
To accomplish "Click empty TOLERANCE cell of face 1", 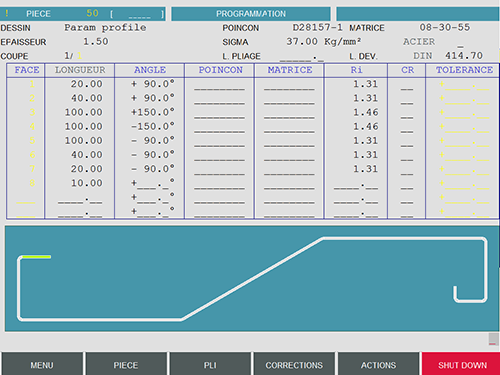I will [464, 86].
